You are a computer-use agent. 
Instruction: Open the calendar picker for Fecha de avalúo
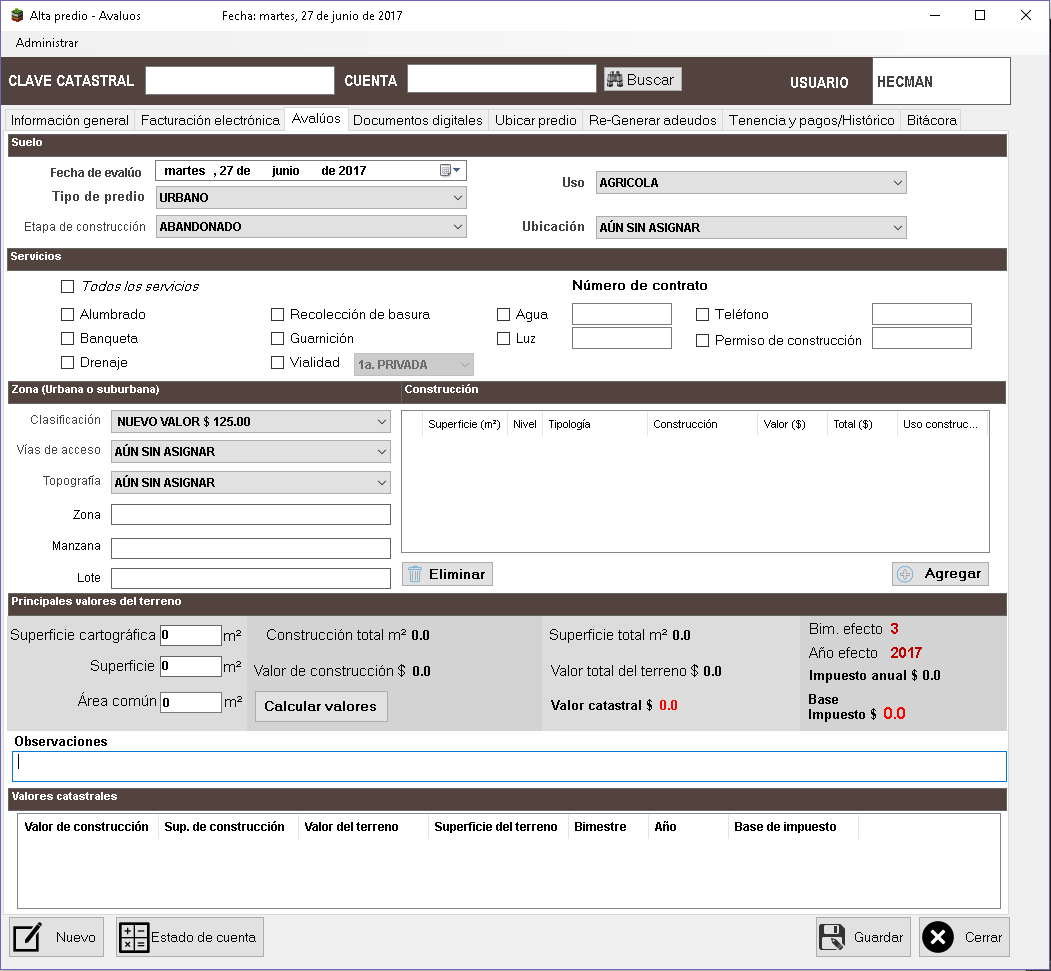point(450,171)
